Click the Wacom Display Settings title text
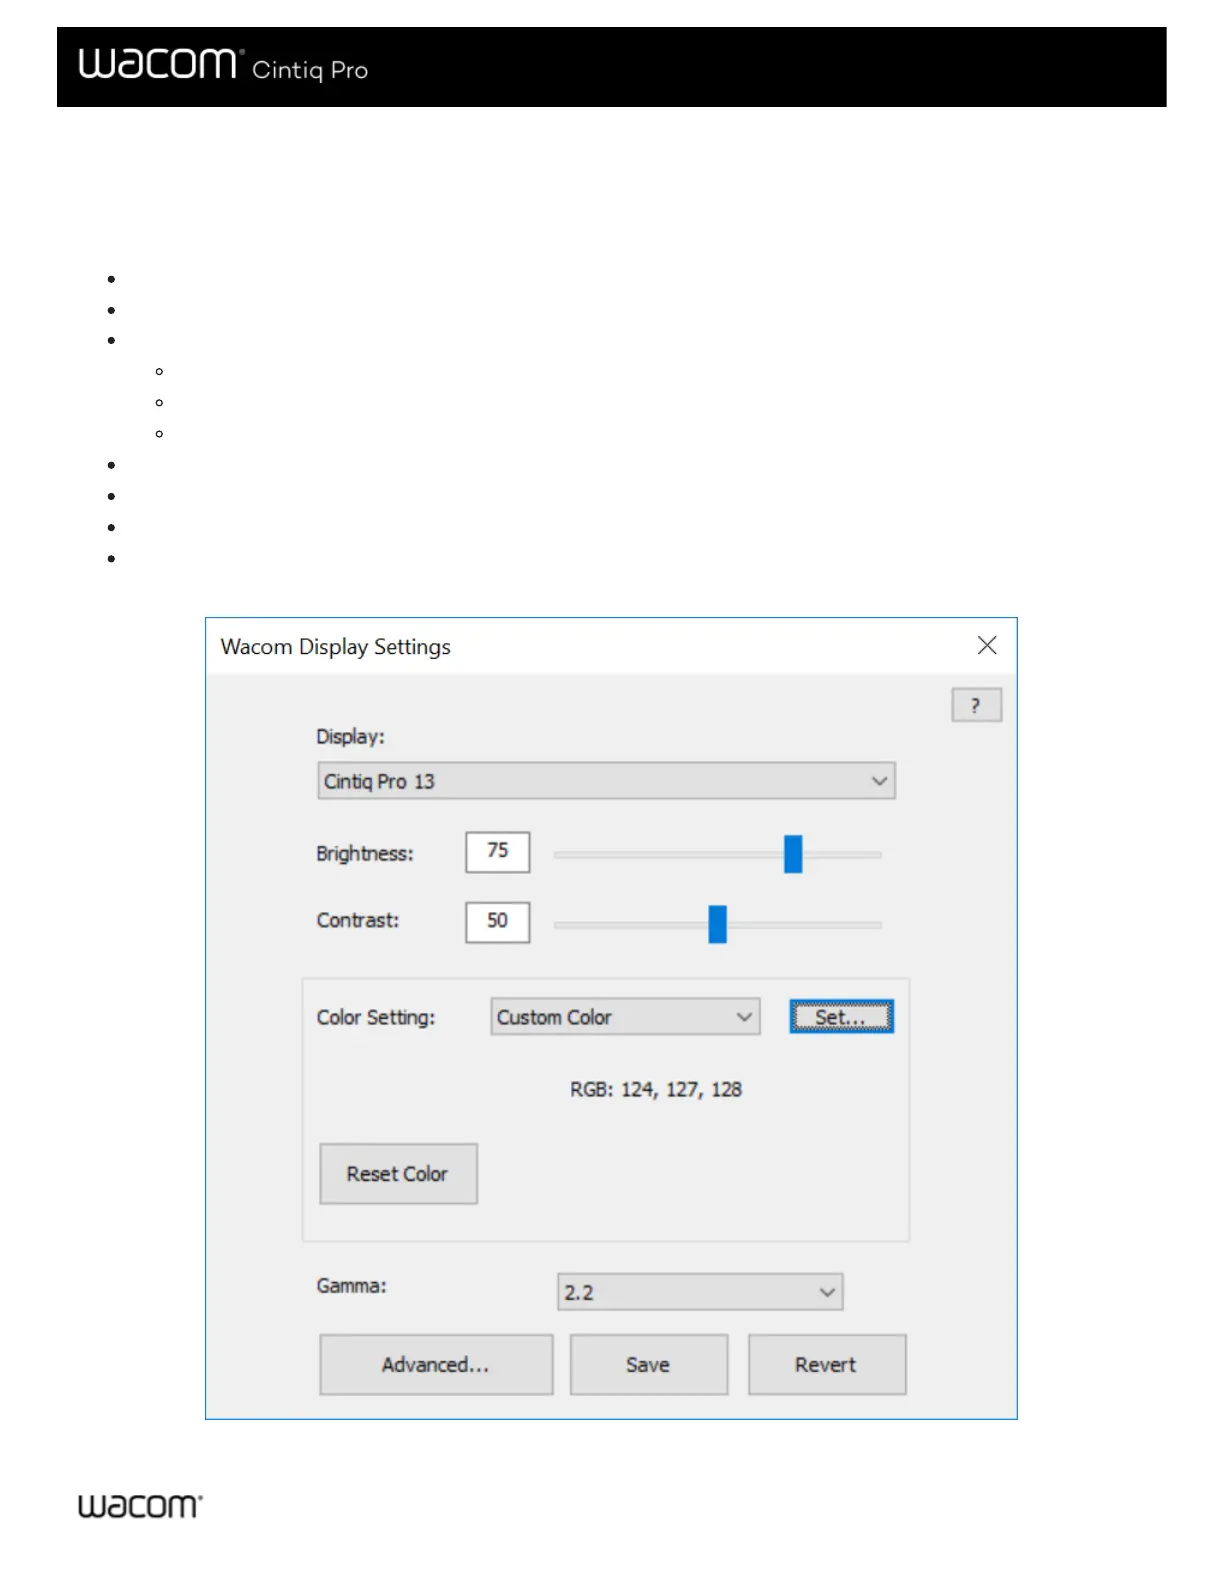1224x1584 pixels. pos(336,647)
